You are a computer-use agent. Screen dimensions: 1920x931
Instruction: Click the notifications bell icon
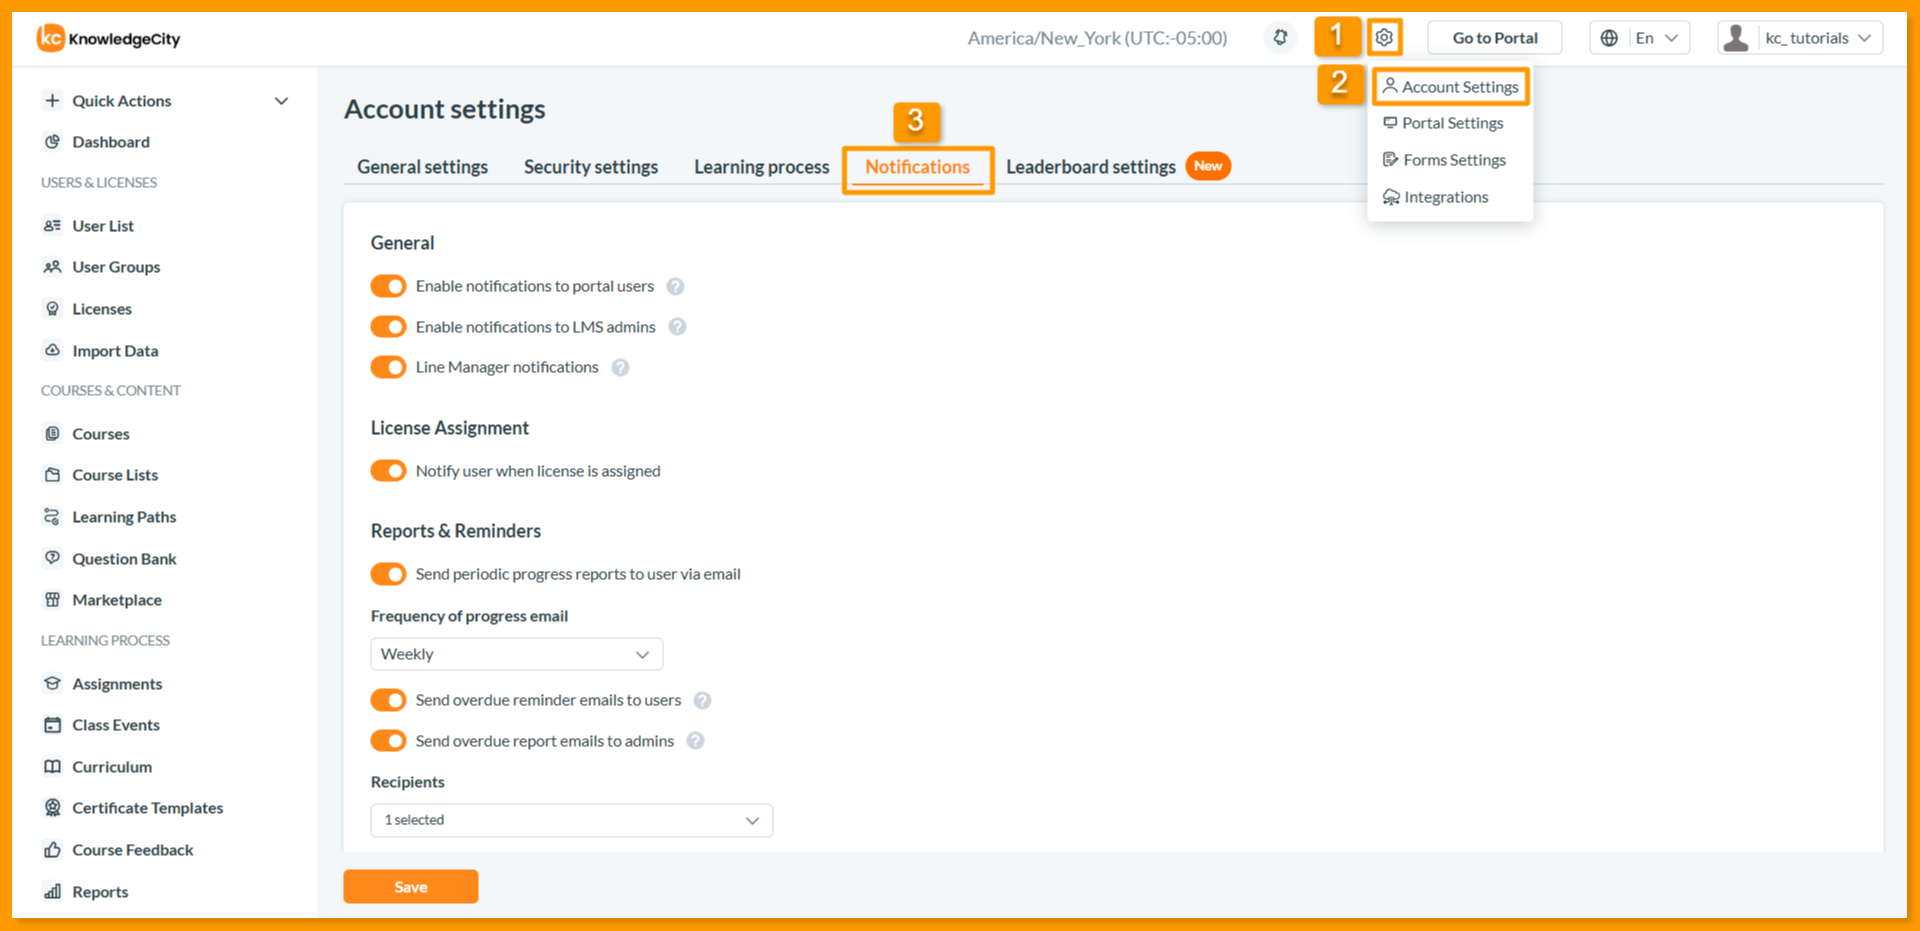pos(1280,38)
